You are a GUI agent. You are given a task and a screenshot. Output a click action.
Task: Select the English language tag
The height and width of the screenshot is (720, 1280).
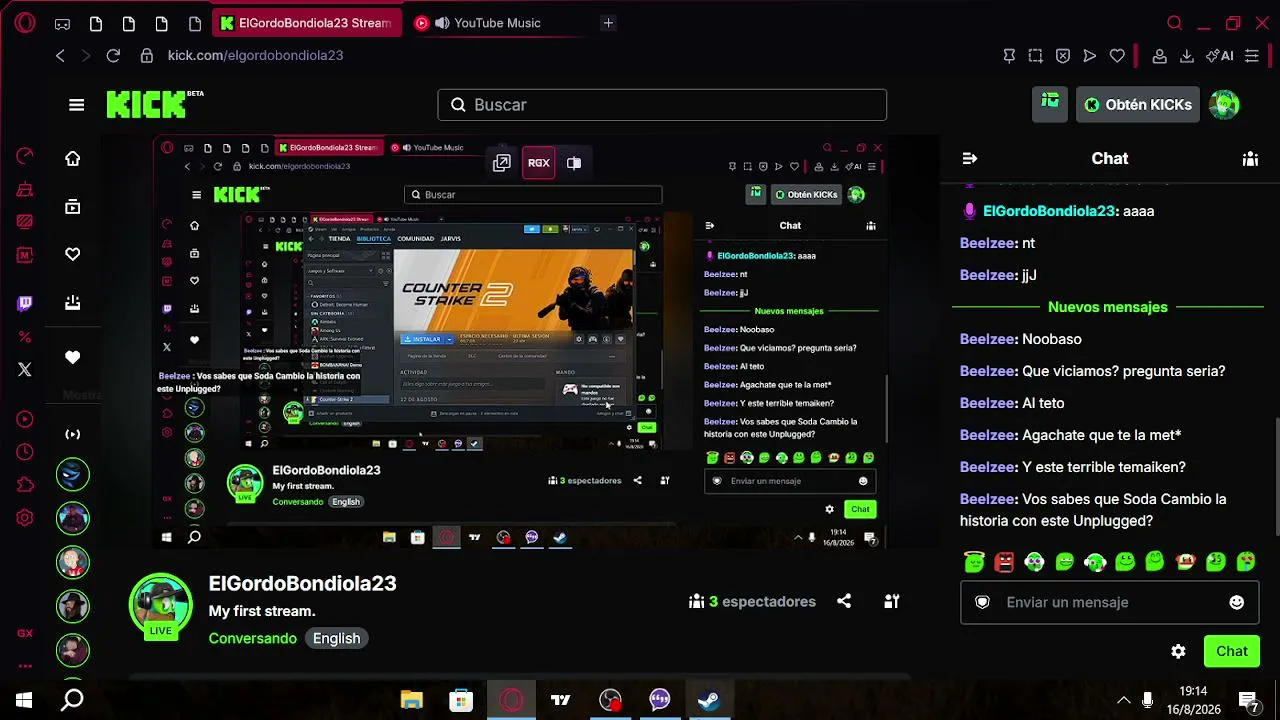tap(336, 639)
